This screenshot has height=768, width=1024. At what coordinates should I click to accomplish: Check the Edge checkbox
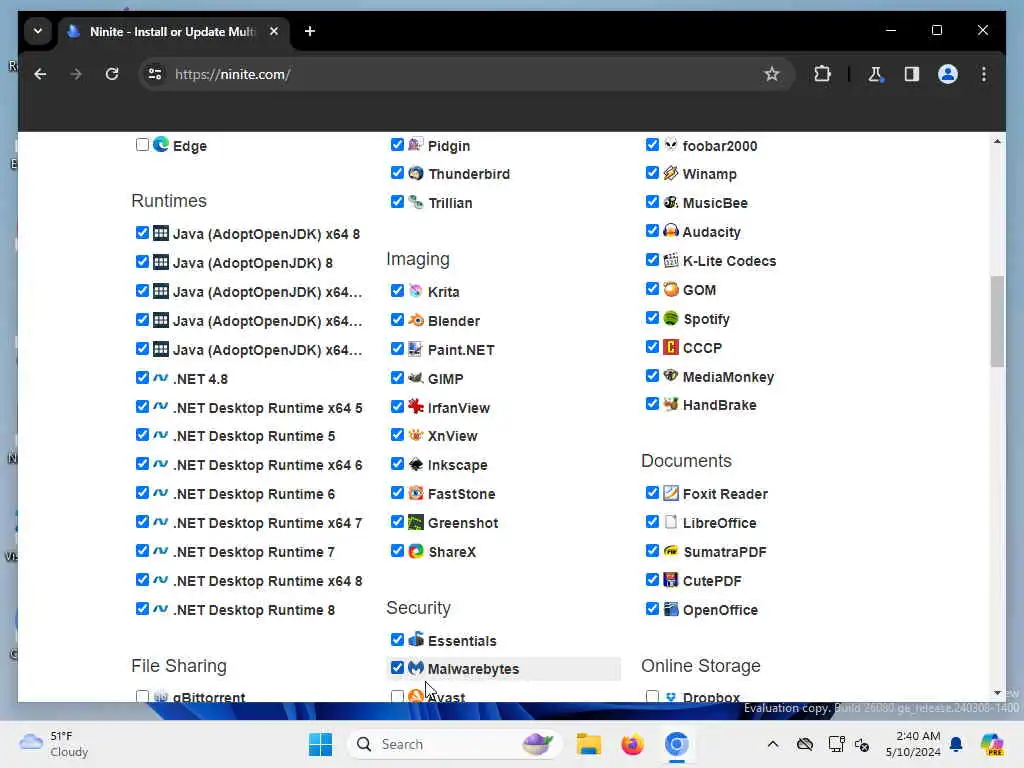[x=142, y=144]
